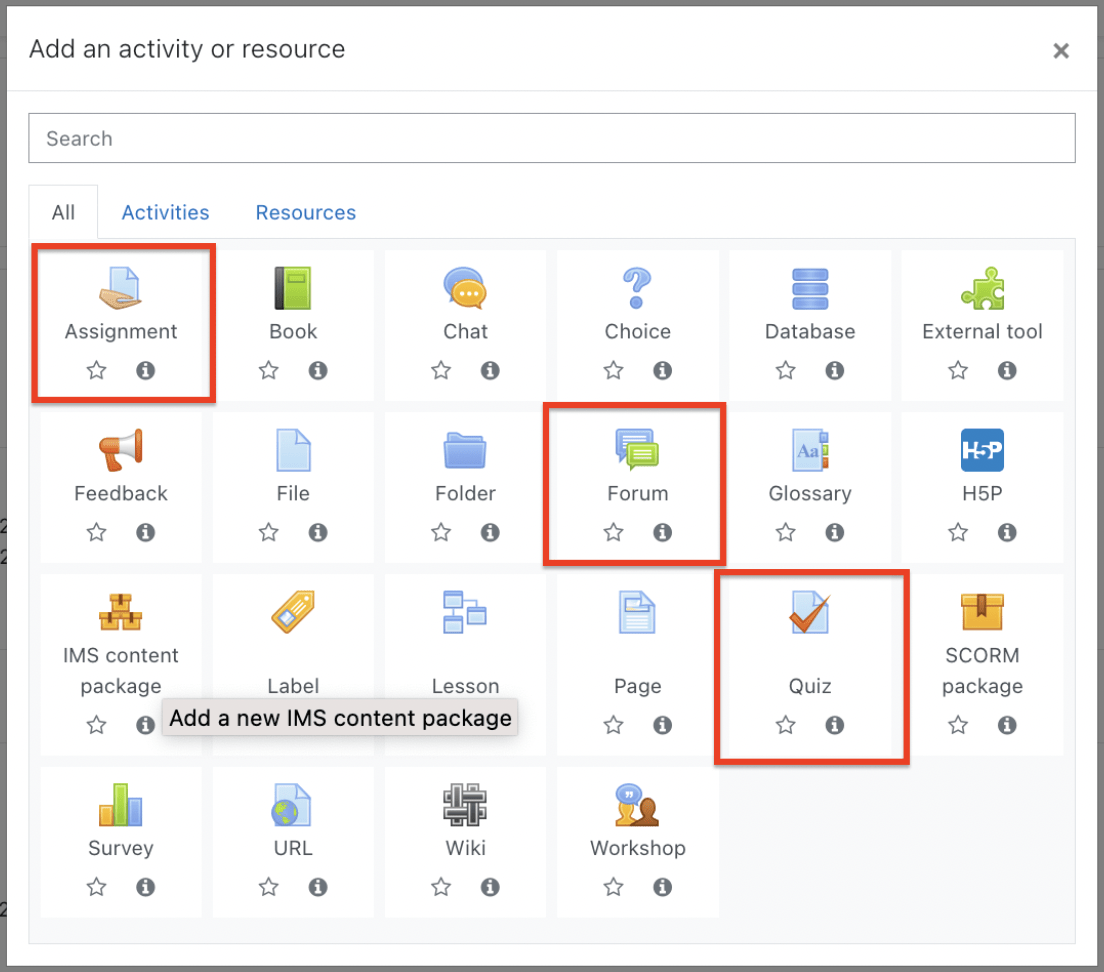Show information about the Forum activity

tap(662, 532)
